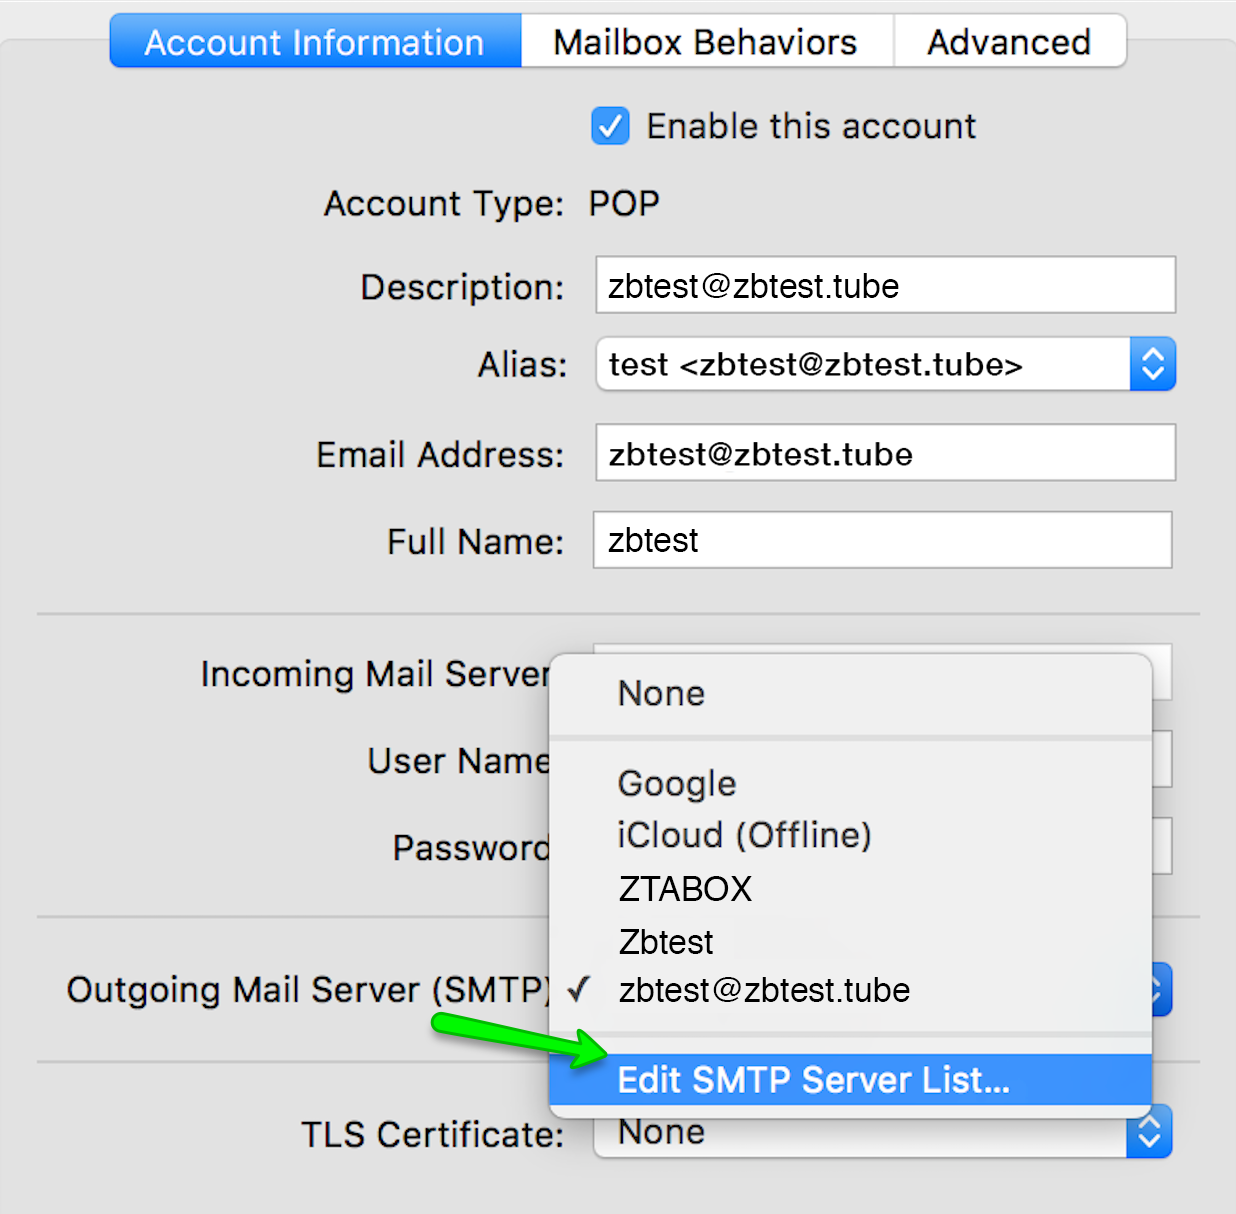
Task: Click into the Description text field
Action: 884,286
